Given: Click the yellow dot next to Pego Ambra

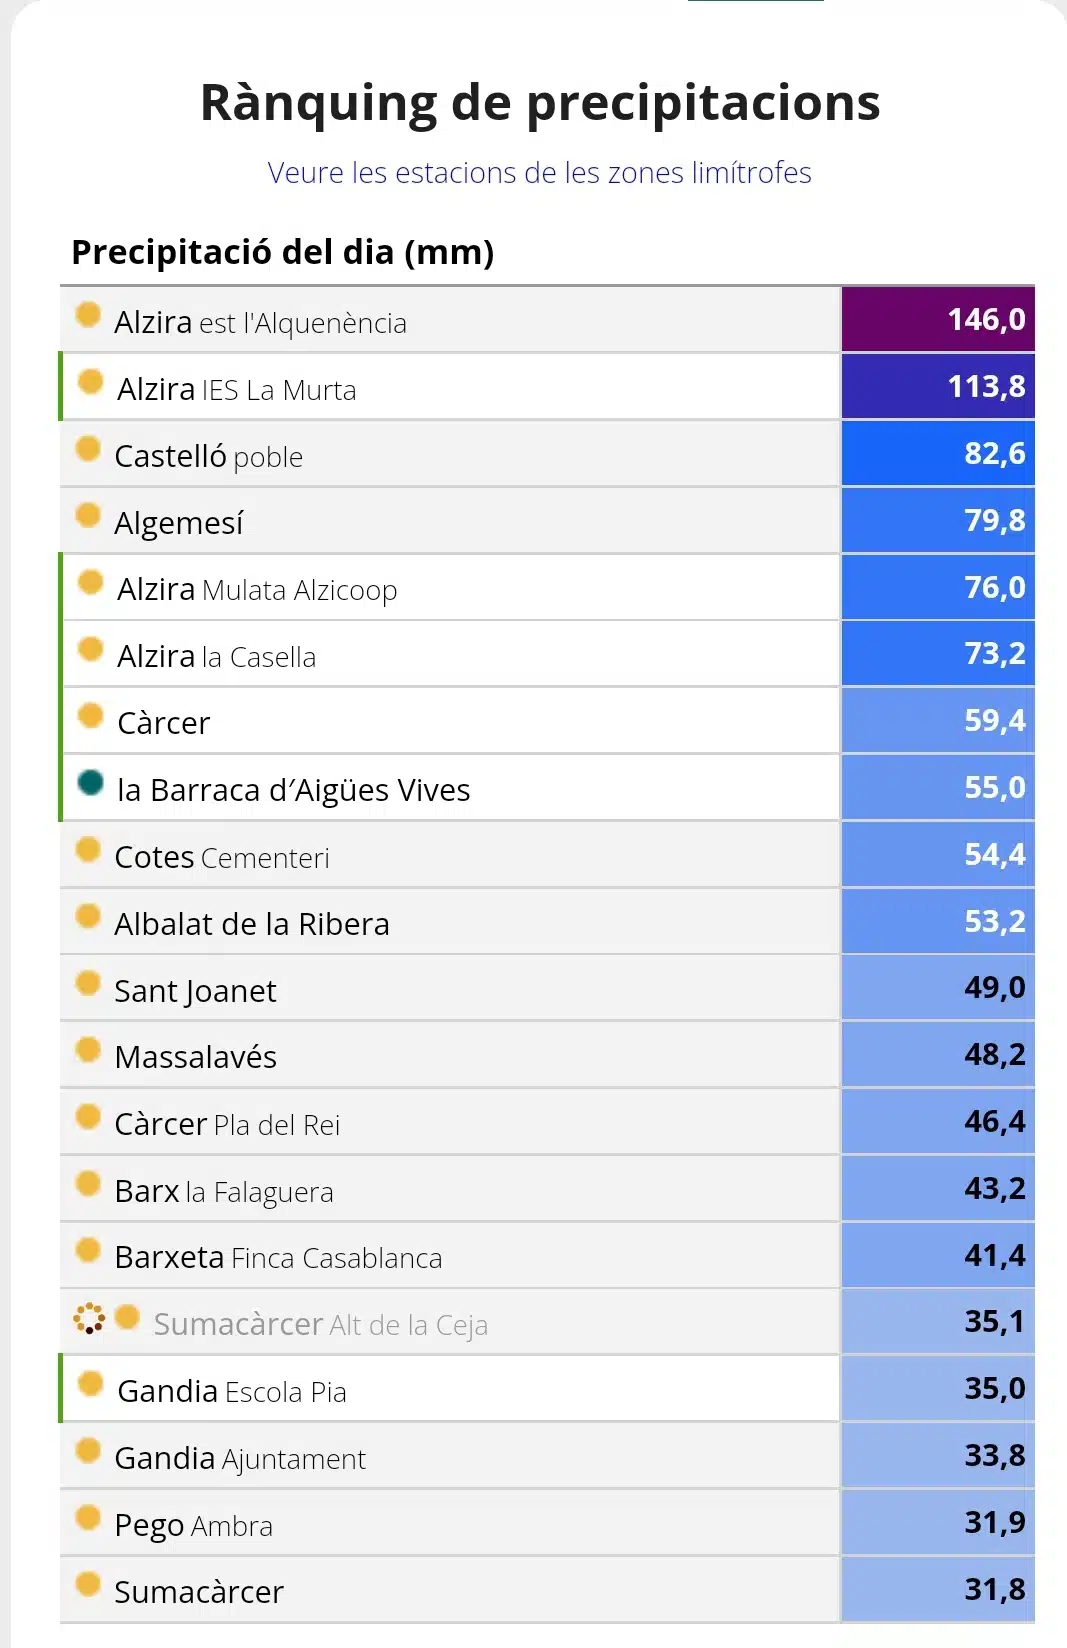Looking at the screenshot, I should click(x=88, y=1517).
